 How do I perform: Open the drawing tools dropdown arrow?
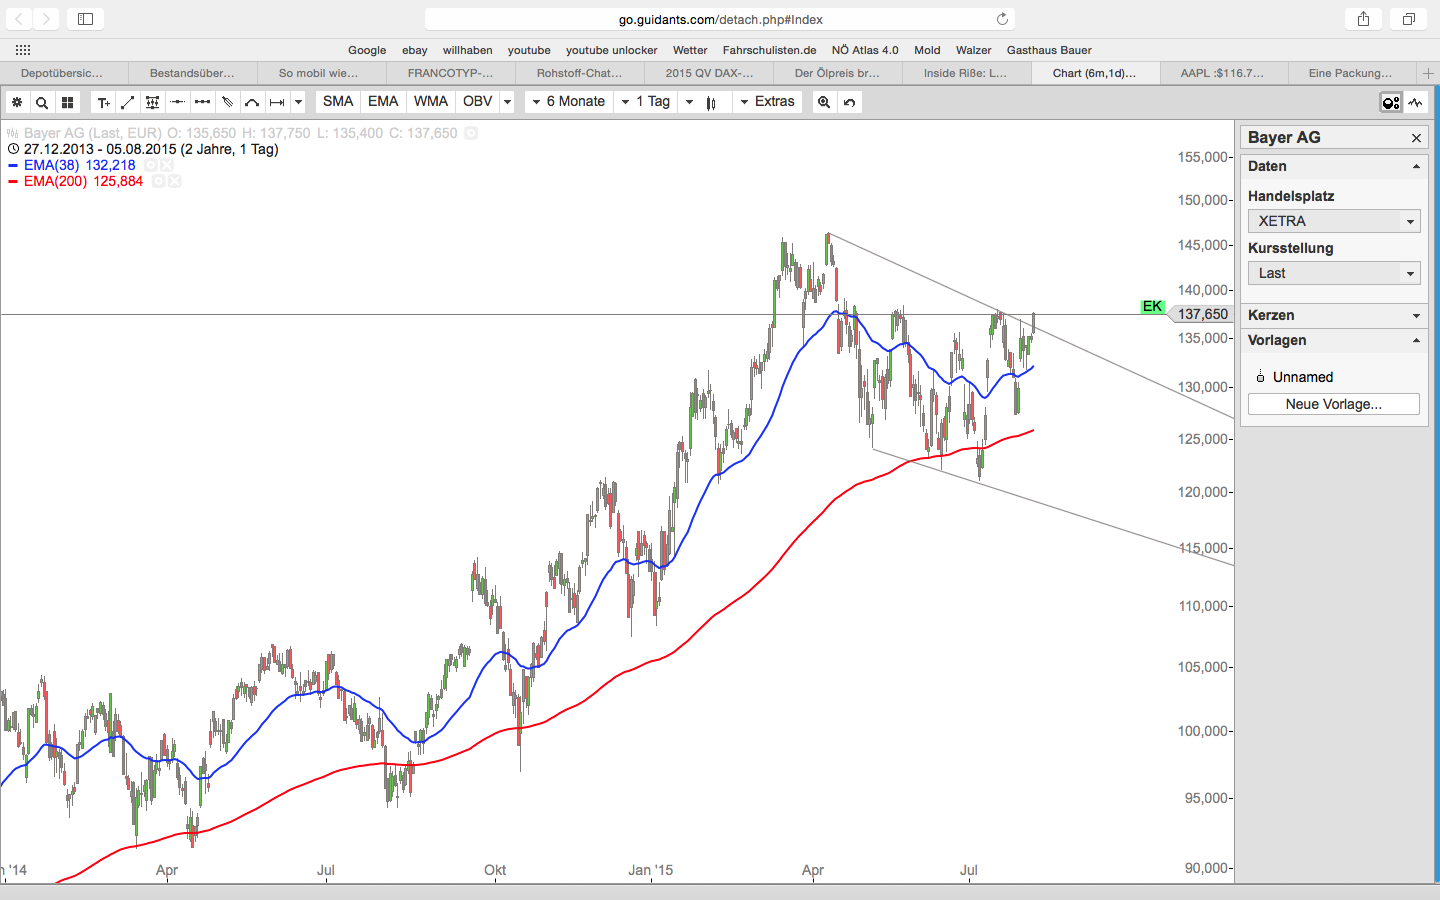(x=298, y=102)
